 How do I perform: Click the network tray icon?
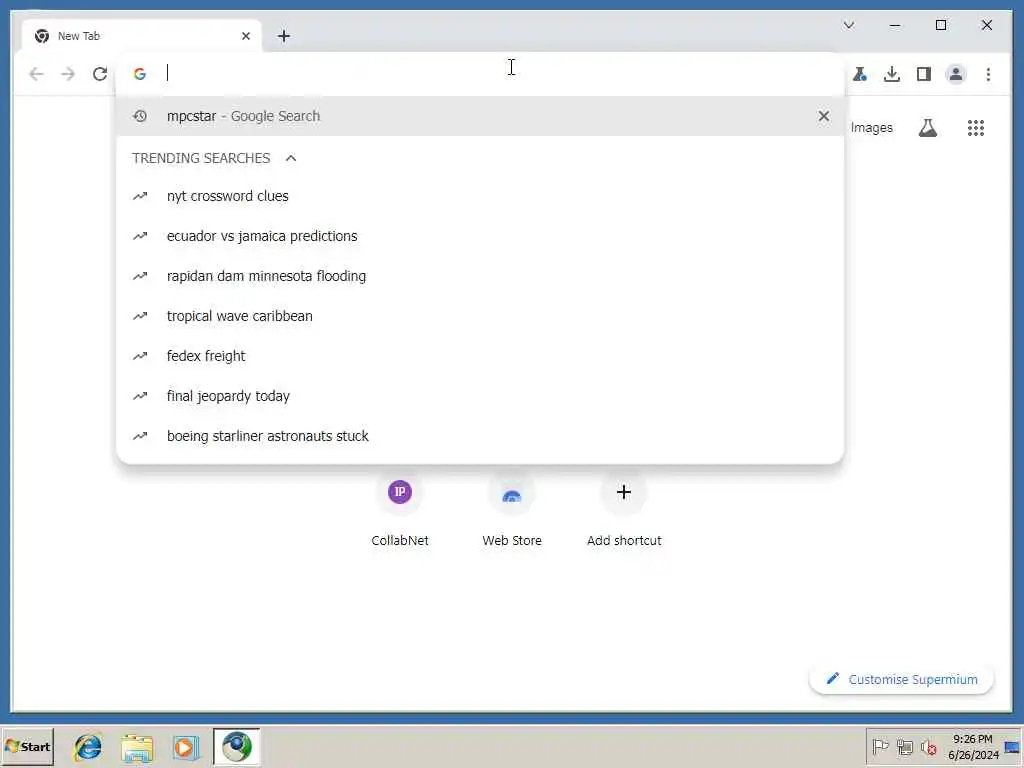click(x=904, y=746)
